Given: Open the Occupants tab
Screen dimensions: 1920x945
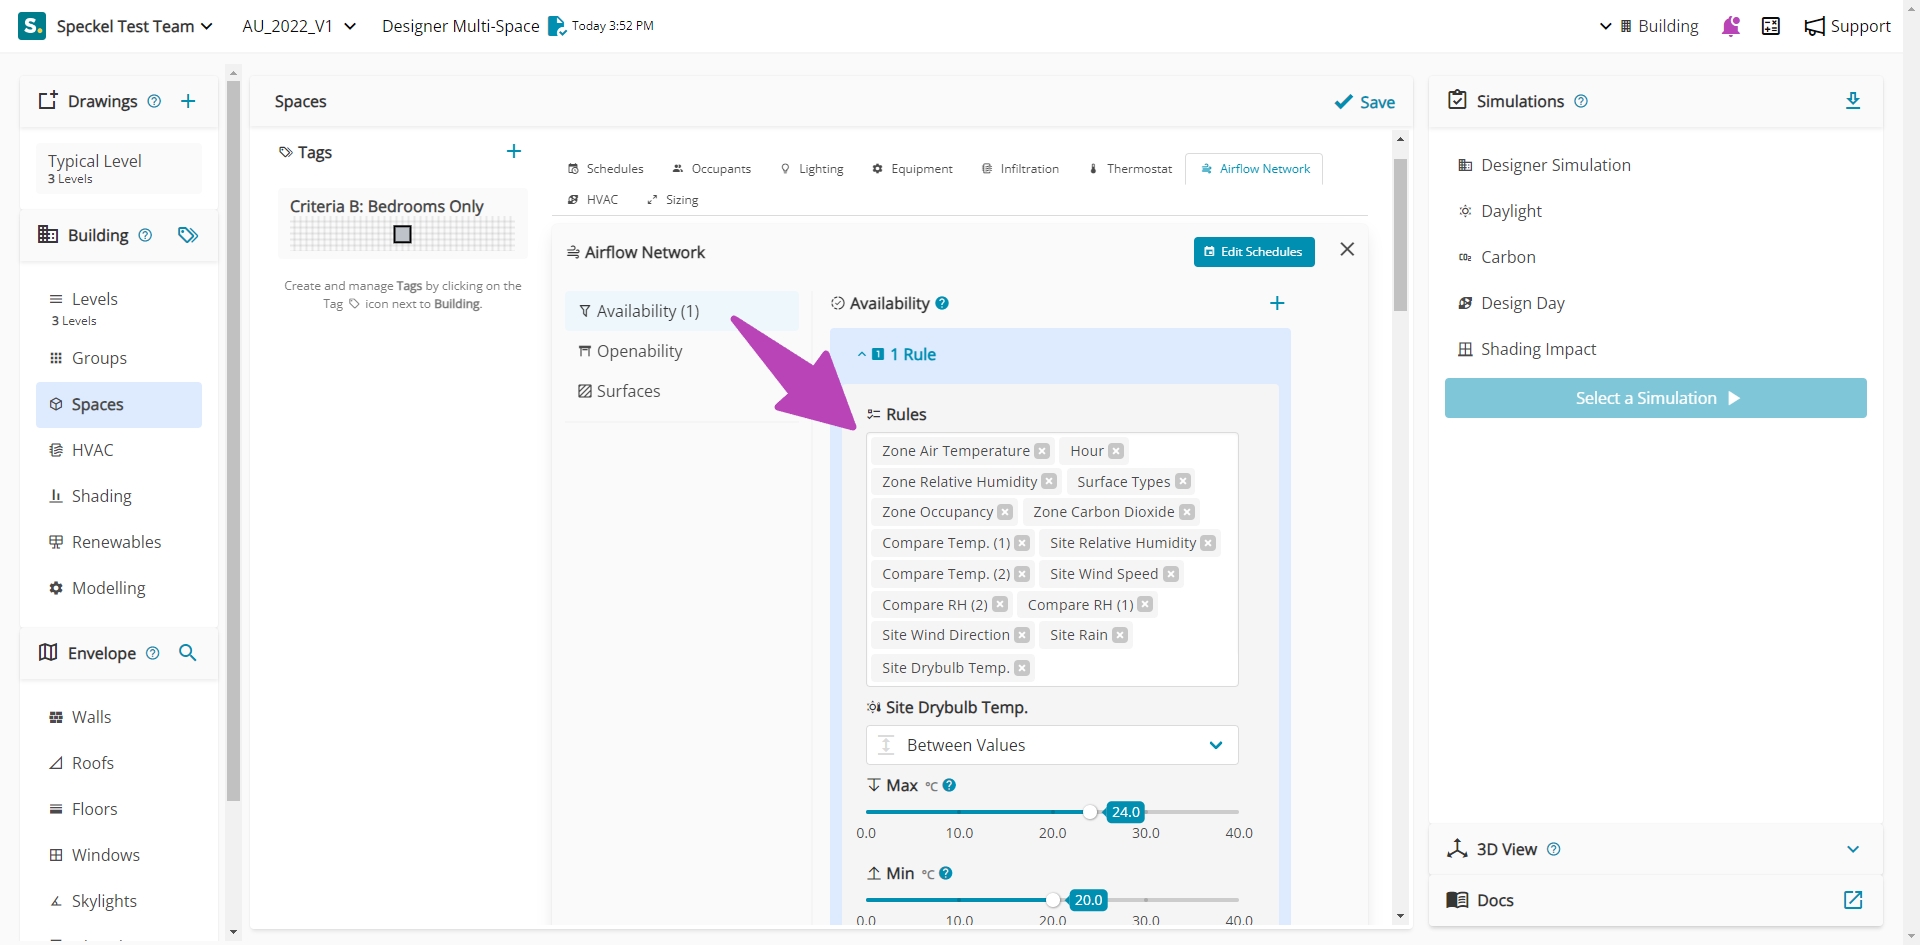Looking at the screenshot, I should pos(711,169).
